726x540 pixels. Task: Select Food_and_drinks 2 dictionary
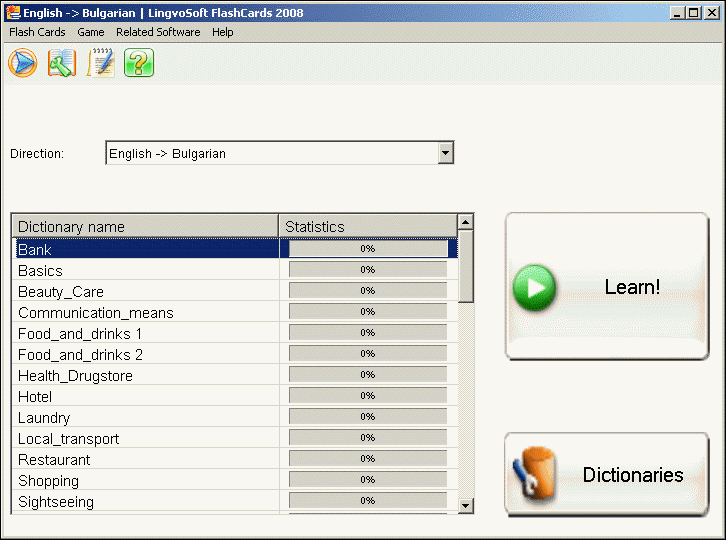235,354
